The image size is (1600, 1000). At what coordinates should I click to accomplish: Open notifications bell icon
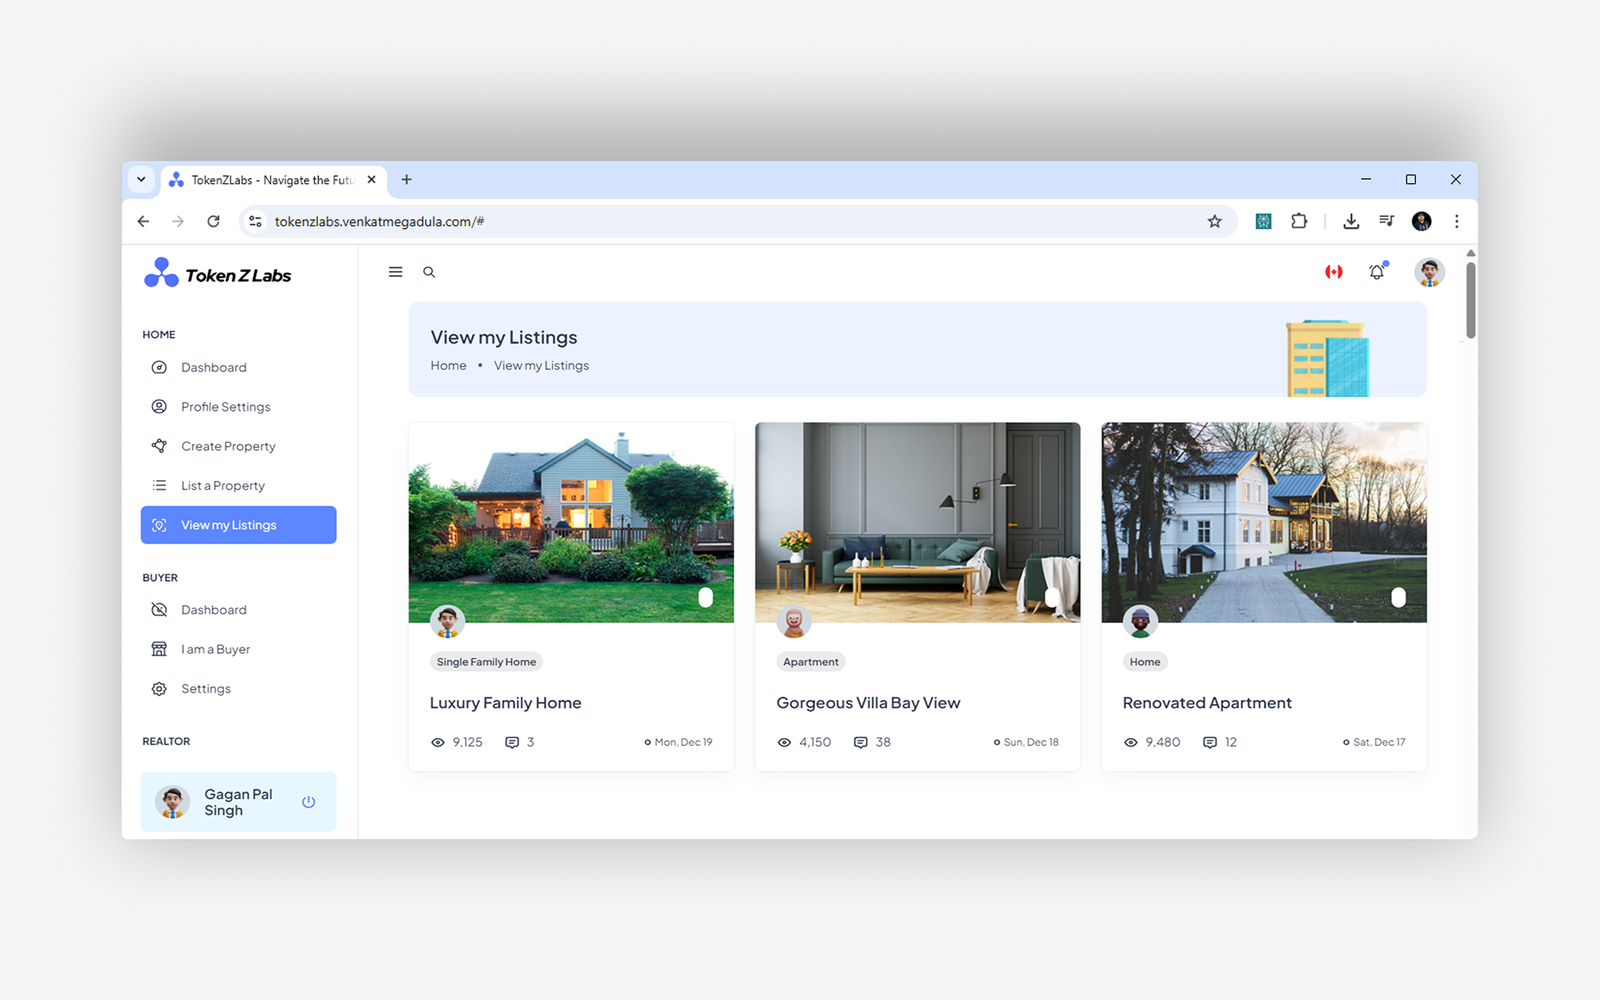1377,272
